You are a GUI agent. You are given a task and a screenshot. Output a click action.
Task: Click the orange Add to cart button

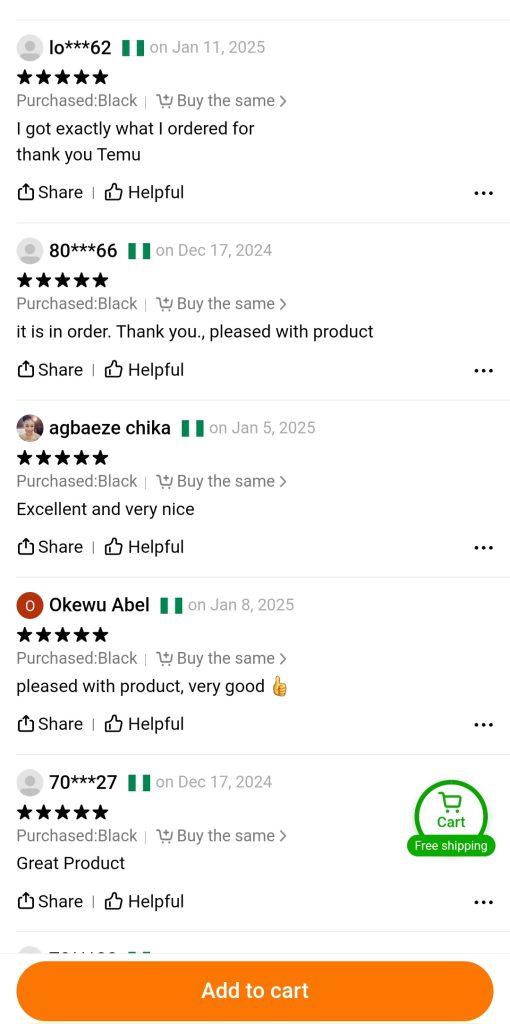point(255,991)
